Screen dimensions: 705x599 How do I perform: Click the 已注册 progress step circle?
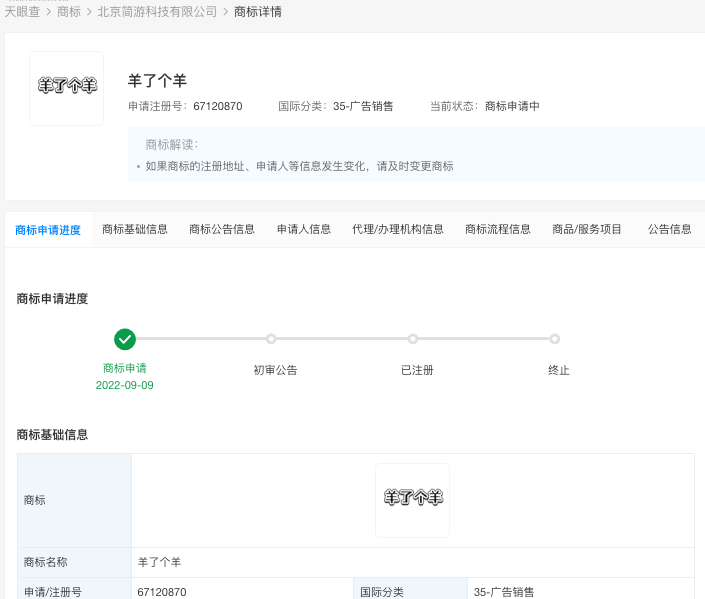pyautogui.click(x=413, y=339)
